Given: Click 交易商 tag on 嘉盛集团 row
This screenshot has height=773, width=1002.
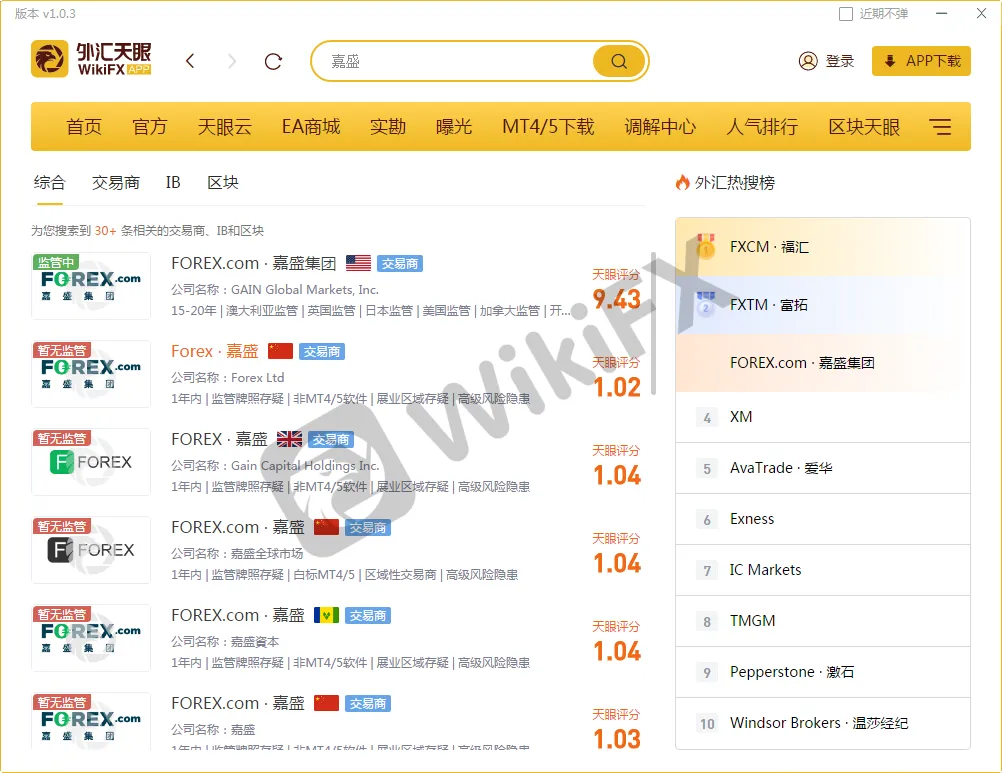Looking at the screenshot, I should click(x=400, y=263).
